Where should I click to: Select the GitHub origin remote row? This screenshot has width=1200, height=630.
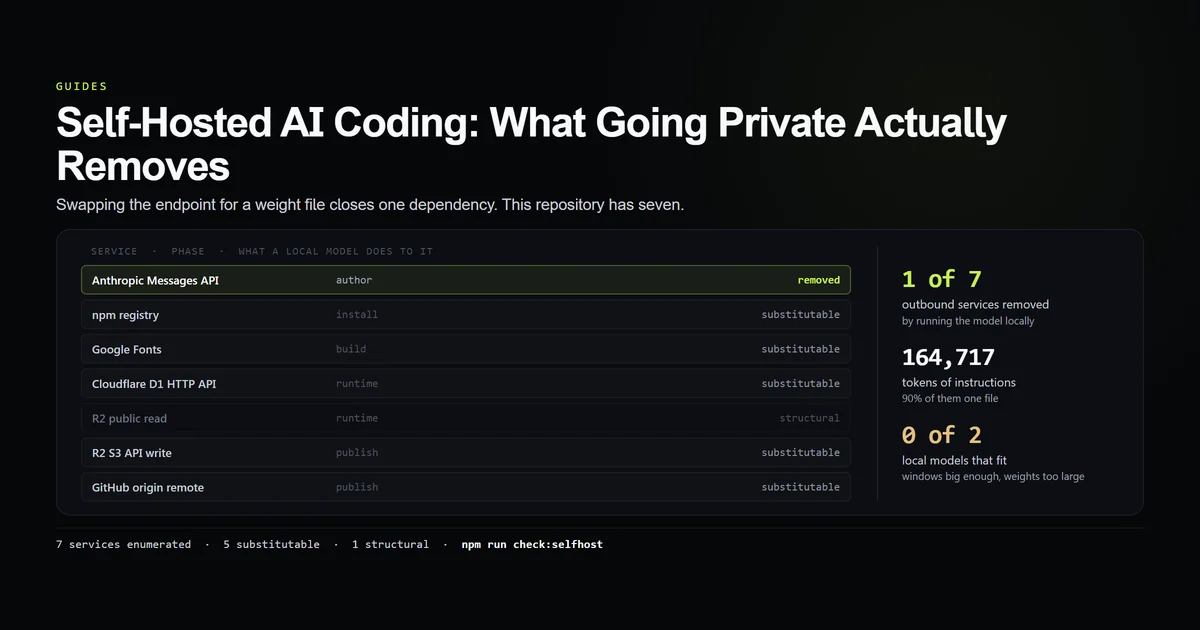tap(466, 487)
